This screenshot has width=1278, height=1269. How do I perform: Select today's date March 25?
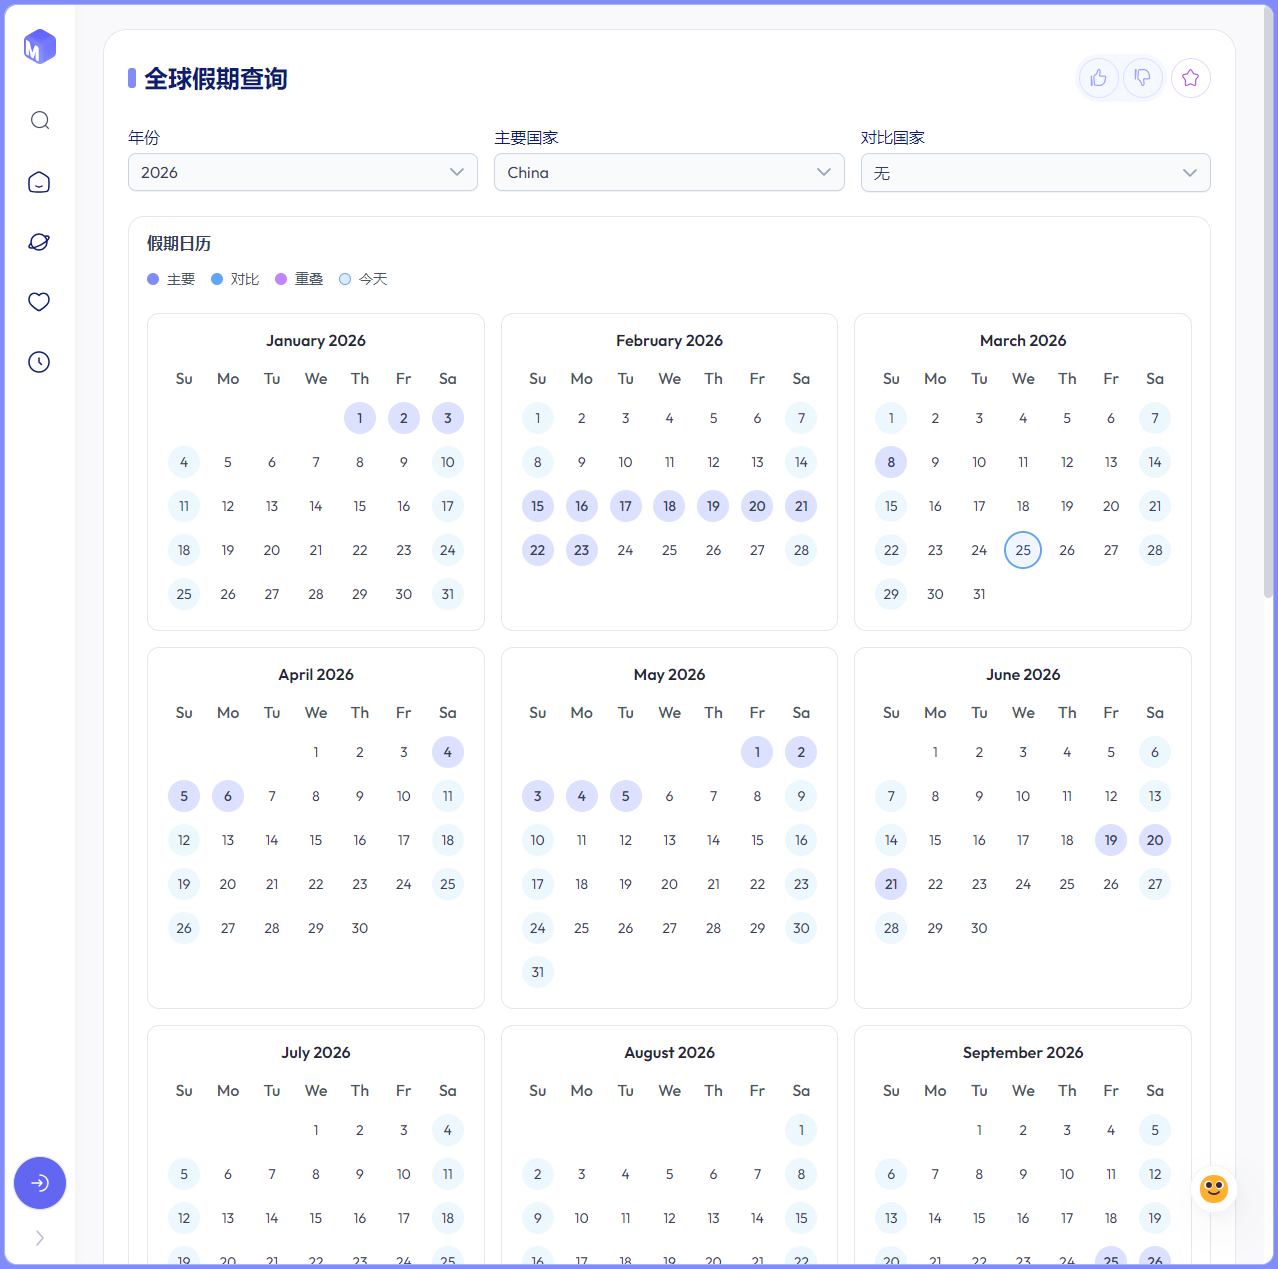pos(1023,550)
